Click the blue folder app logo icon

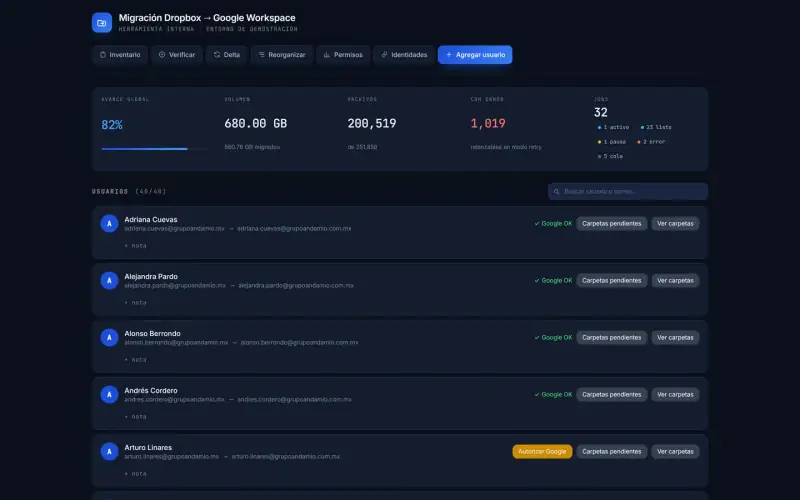pyautogui.click(x=102, y=23)
